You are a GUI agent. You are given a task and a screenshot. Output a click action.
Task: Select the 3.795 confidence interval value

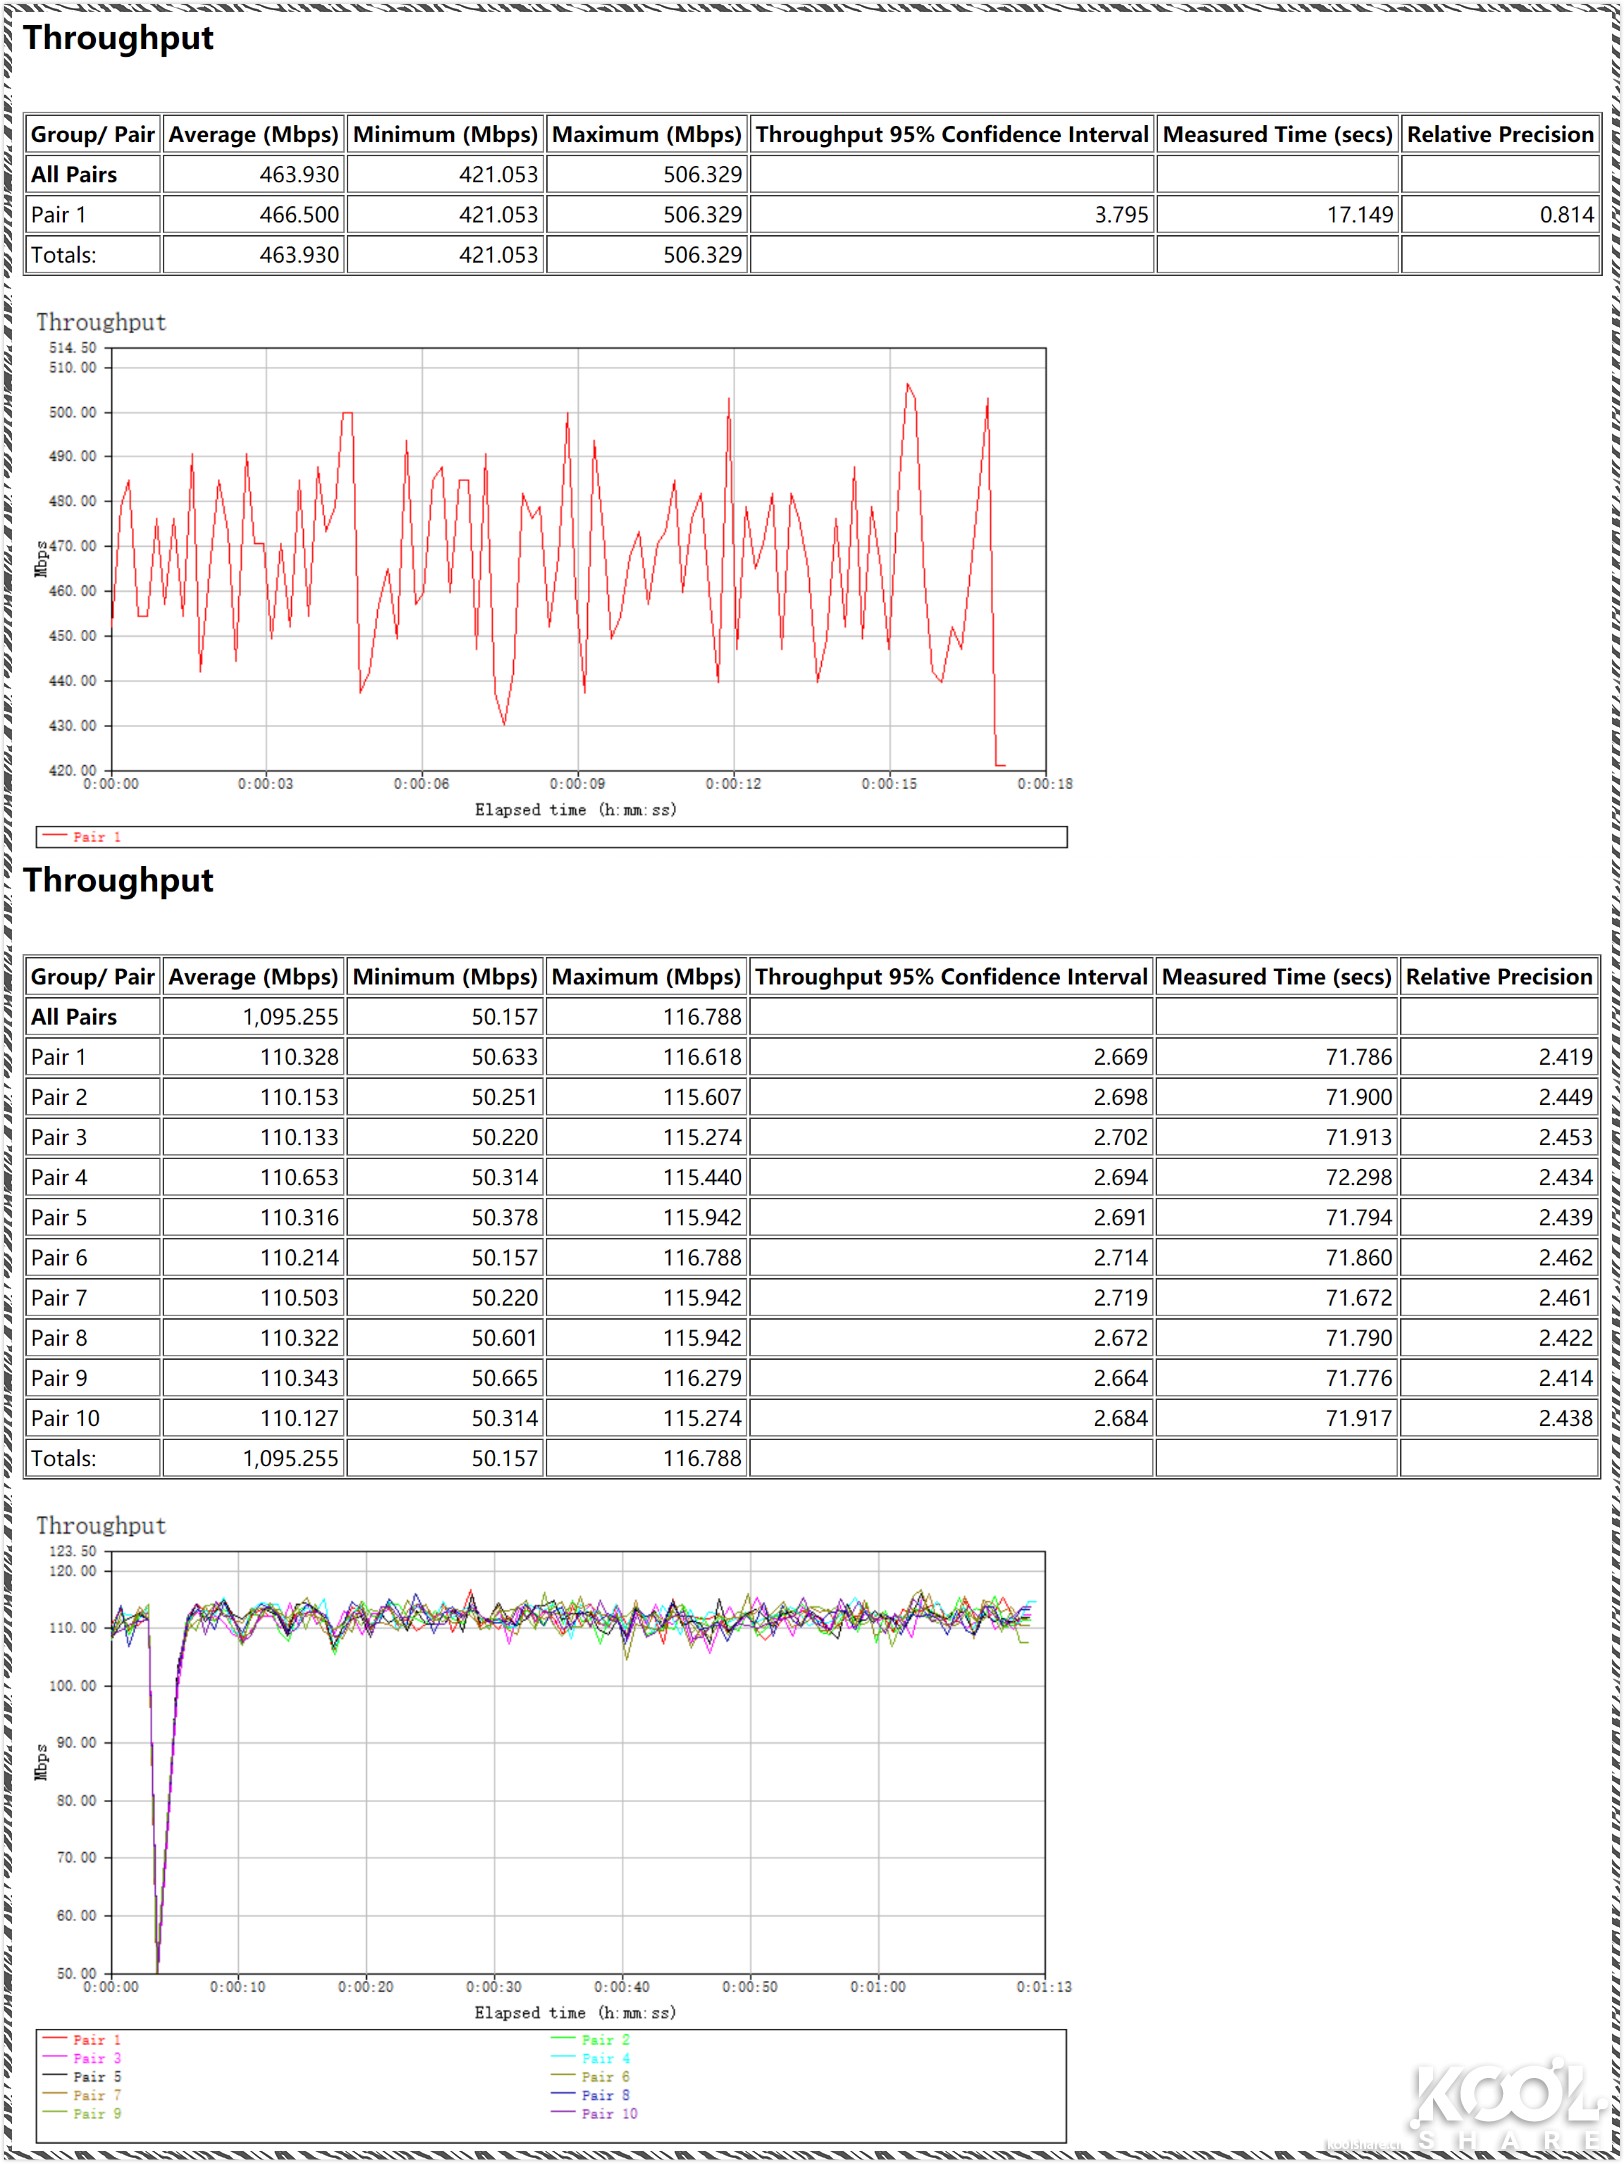click(x=1121, y=215)
